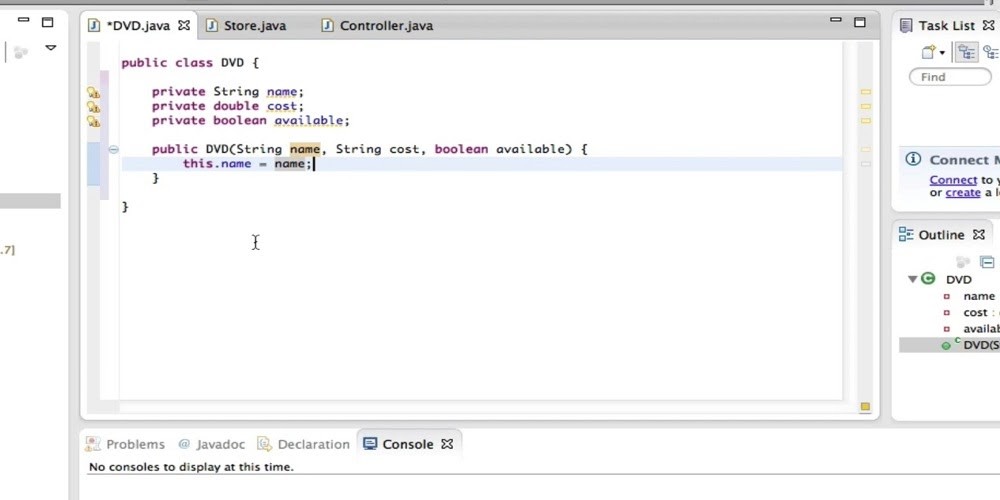Screen dimensions: 1000x500
Task: Close the DVD.java editor tab
Action: [x=184, y=26]
